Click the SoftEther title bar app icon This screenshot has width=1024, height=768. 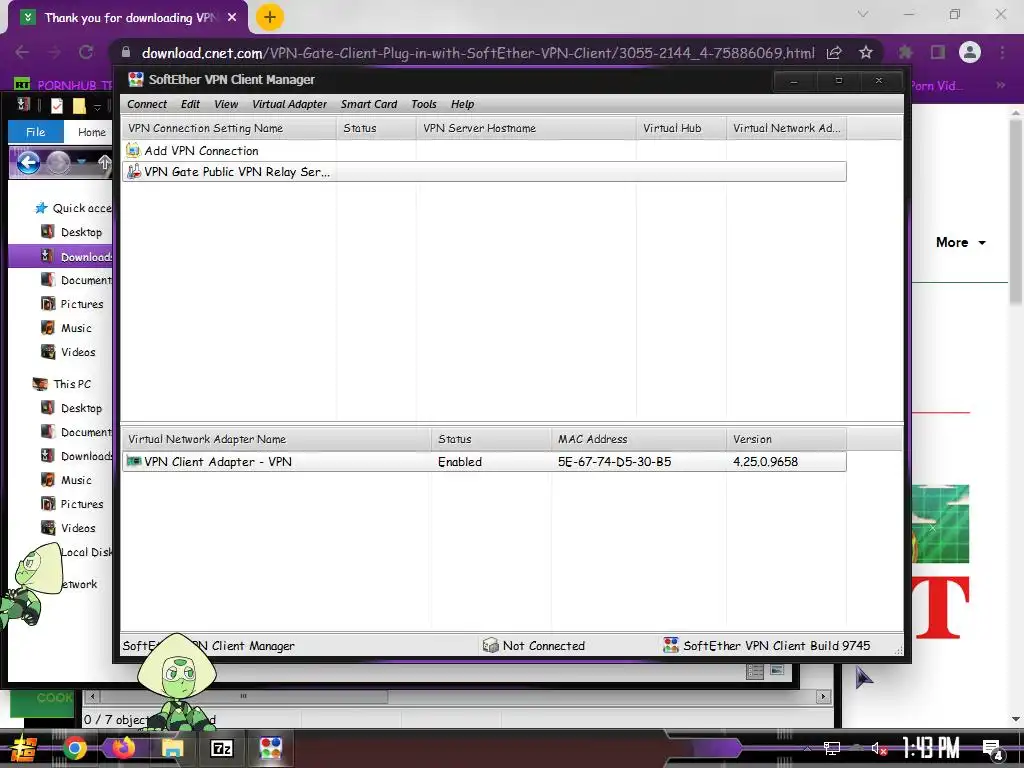tap(136, 80)
